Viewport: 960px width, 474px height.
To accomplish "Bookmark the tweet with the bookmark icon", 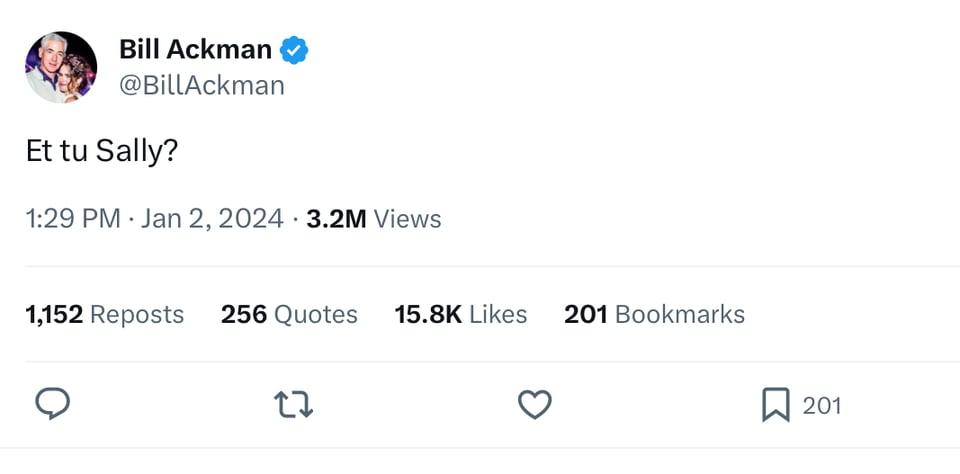I will 776,404.
